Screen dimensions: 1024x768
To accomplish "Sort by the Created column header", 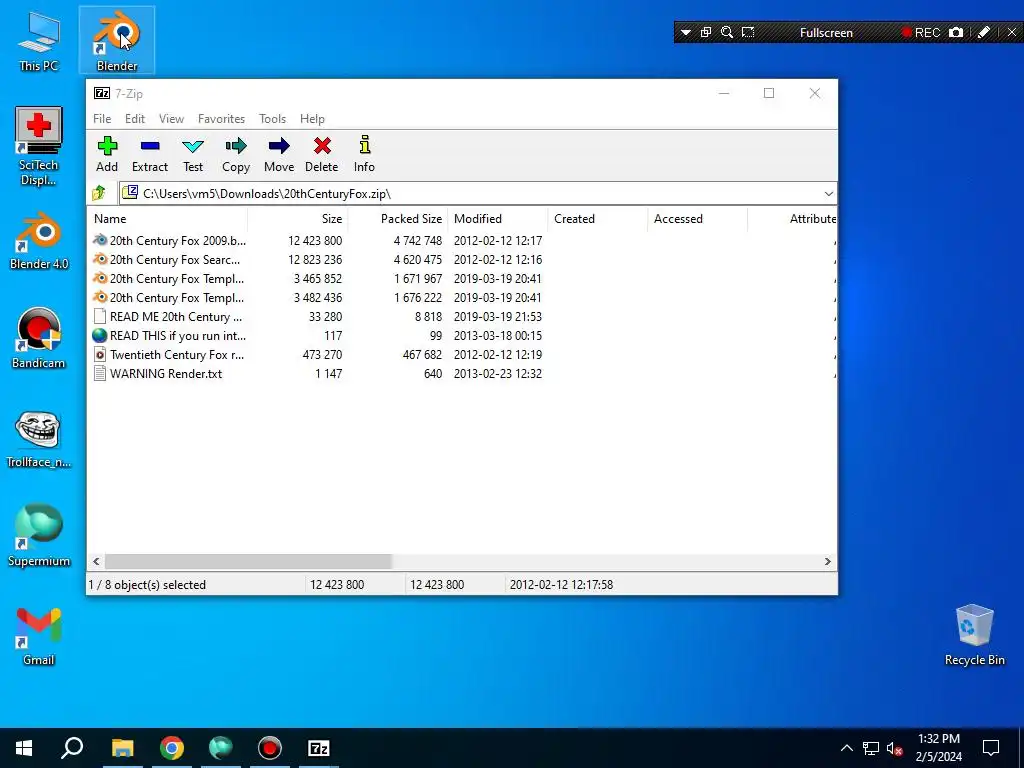I will pyautogui.click(x=598, y=219).
